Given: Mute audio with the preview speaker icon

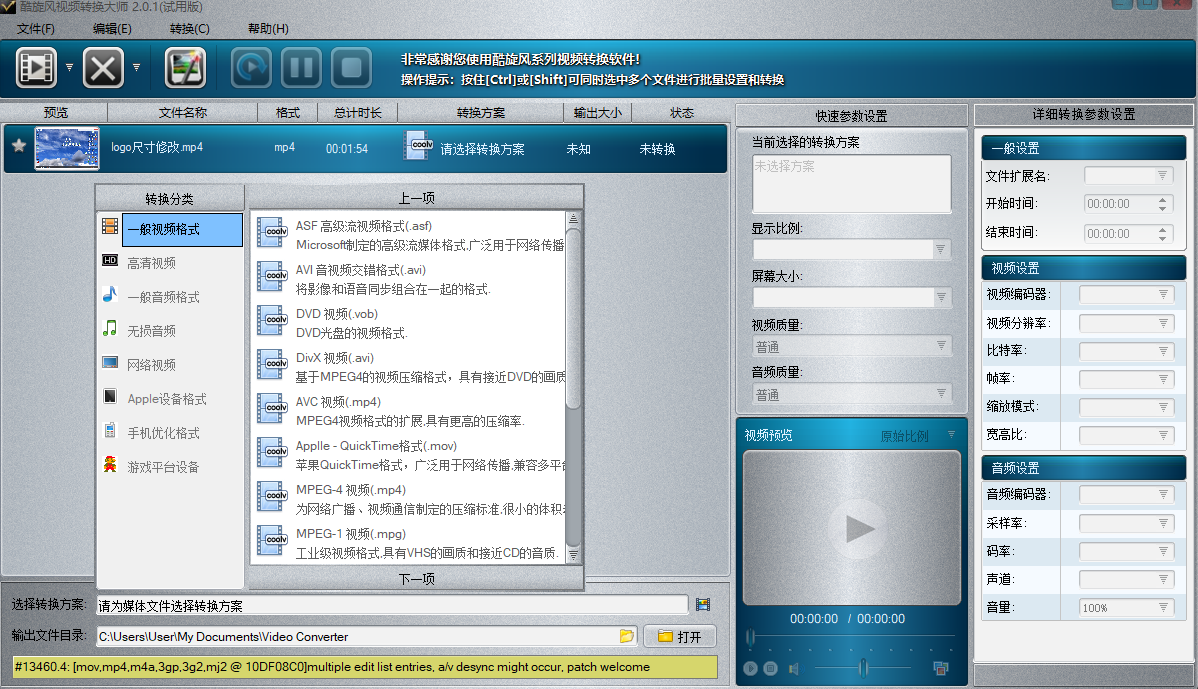Looking at the screenshot, I should pyautogui.click(x=794, y=668).
